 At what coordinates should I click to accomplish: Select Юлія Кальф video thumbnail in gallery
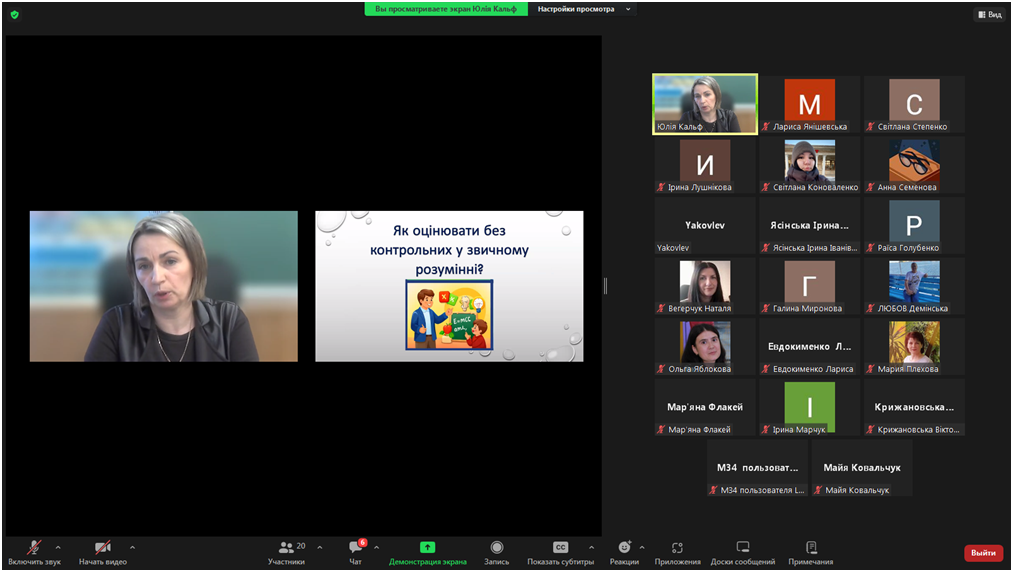[705, 103]
